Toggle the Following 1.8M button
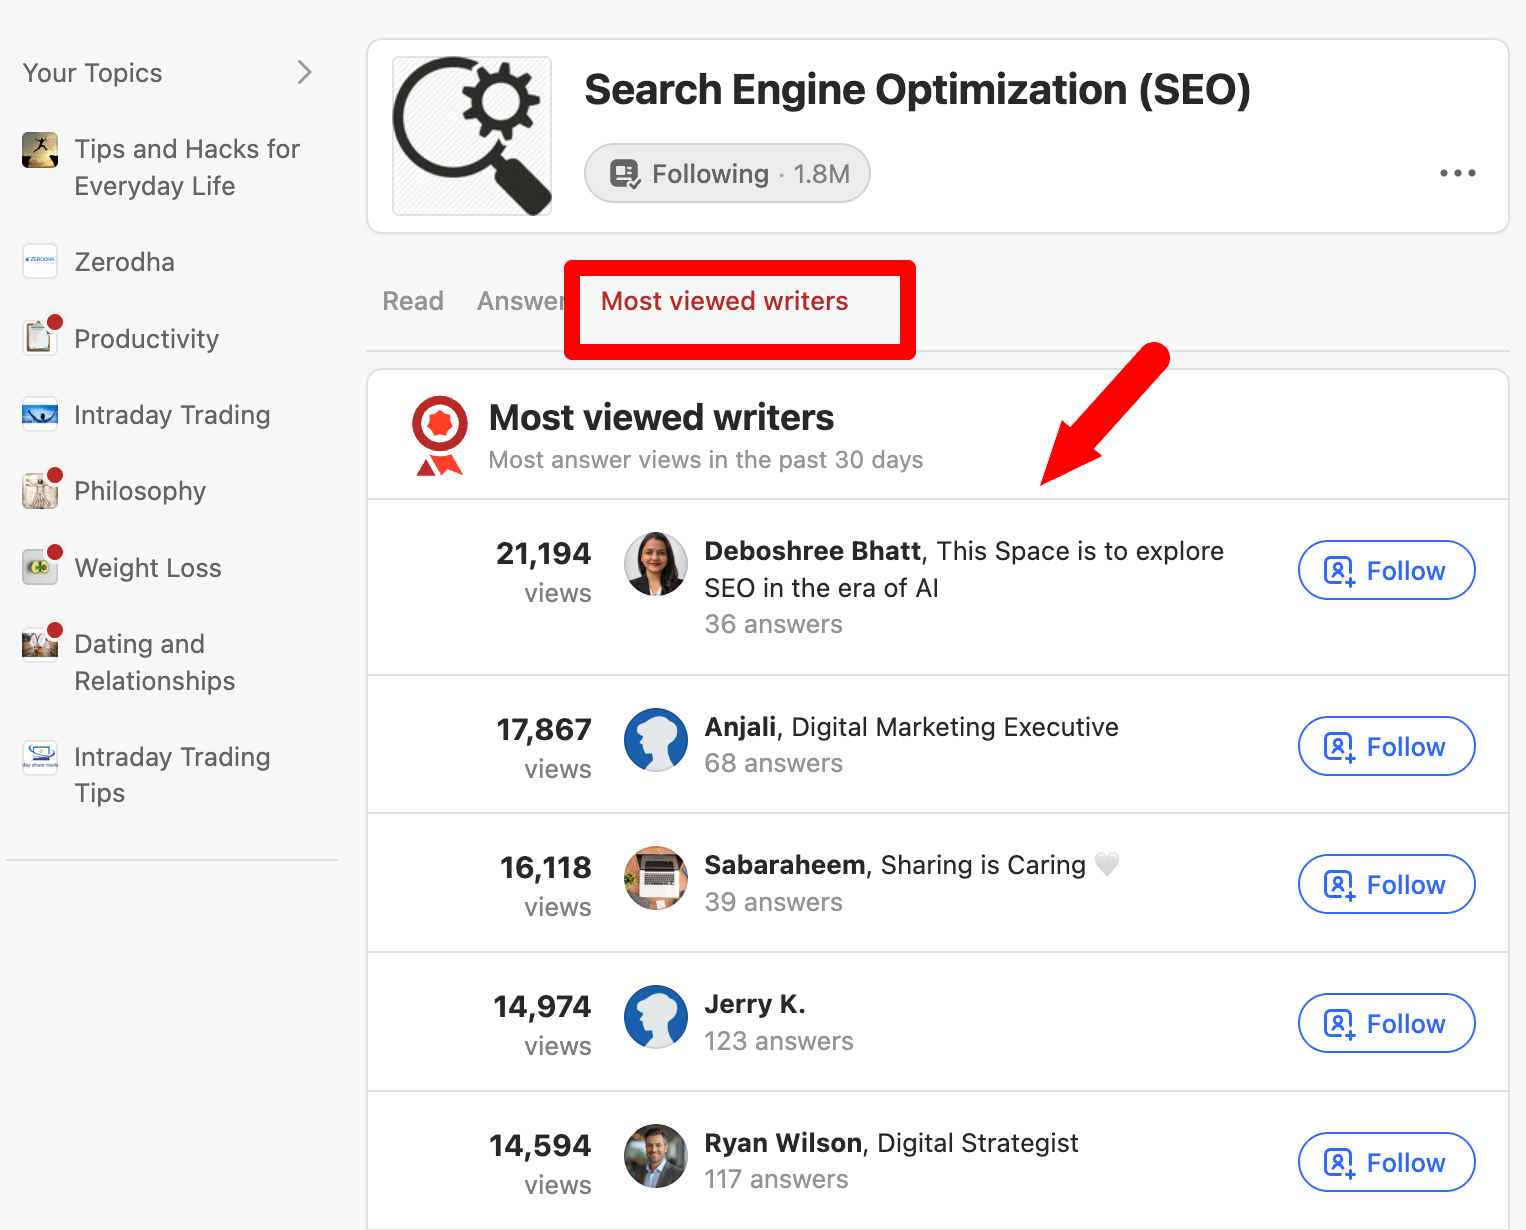 [x=727, y=174]
